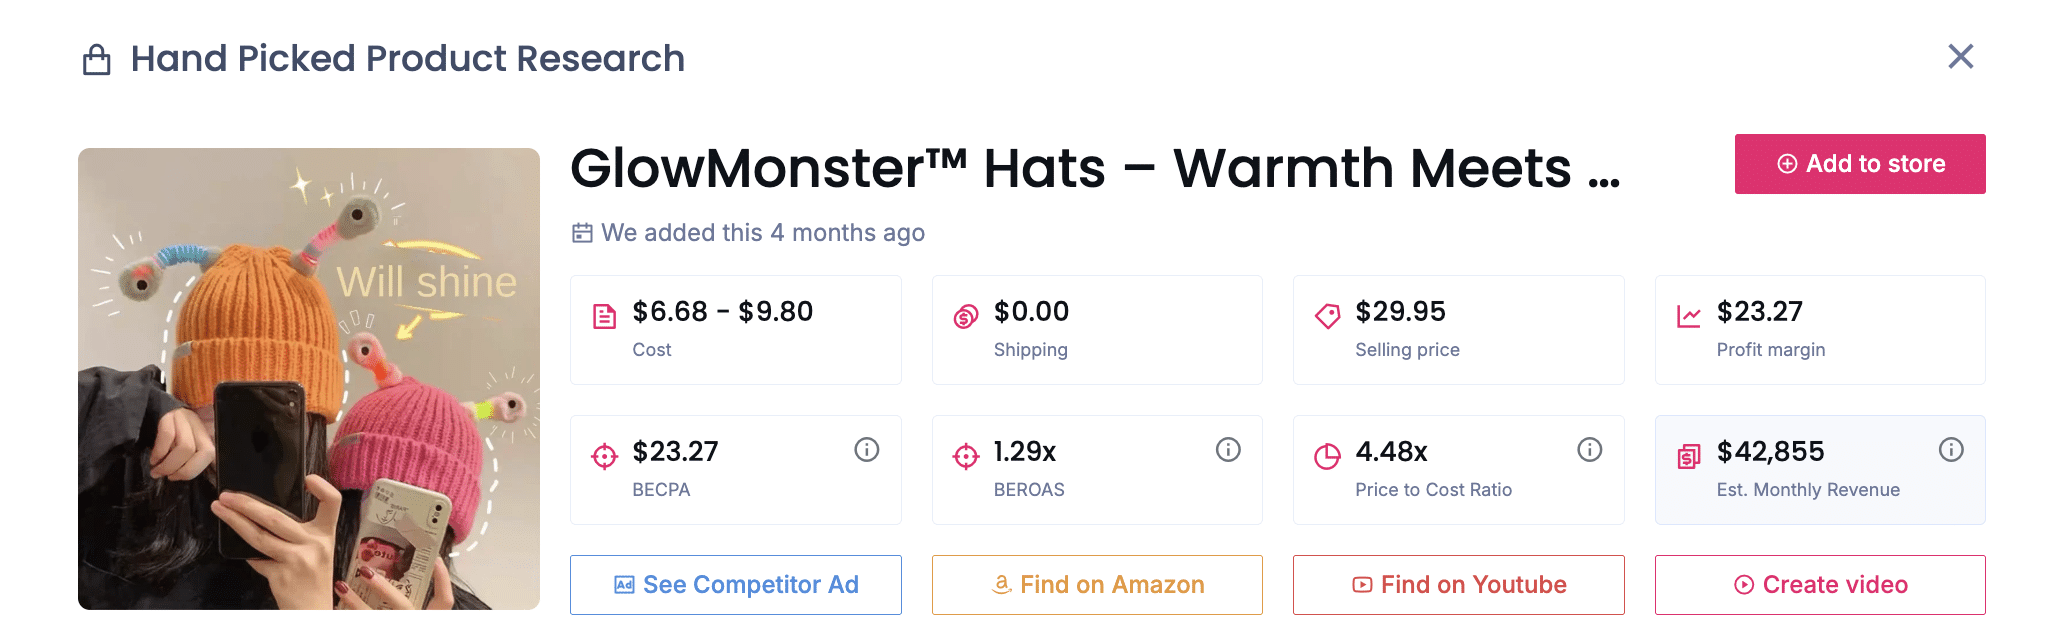Screen dimensions: 2072x640
Task: Click the price tag icon beside $29.95
Action: click(1327, 313)
